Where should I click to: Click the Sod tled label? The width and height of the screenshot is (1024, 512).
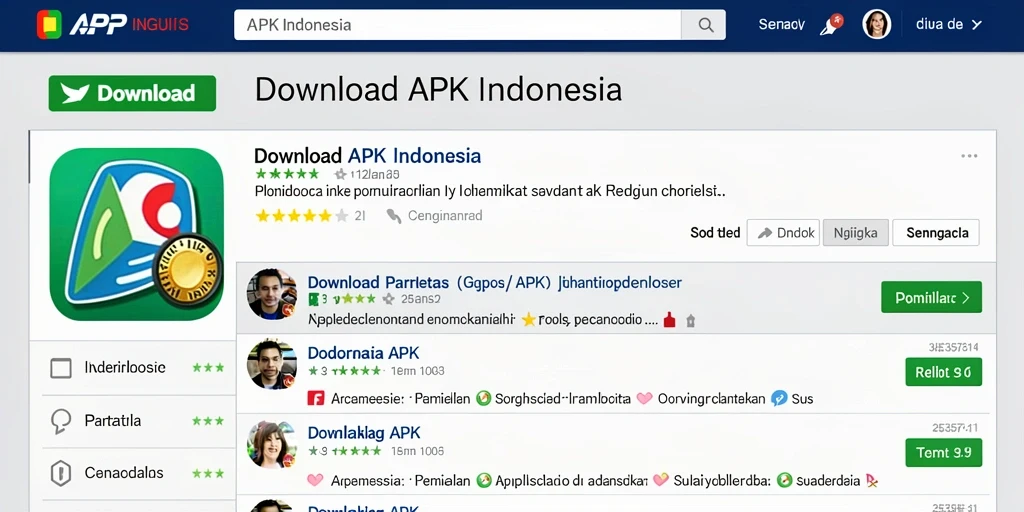(715, 232)
